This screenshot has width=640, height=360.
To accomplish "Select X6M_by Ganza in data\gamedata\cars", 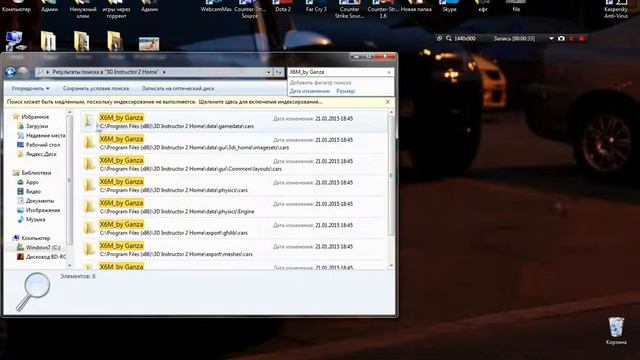I will [x=233, y=122].
